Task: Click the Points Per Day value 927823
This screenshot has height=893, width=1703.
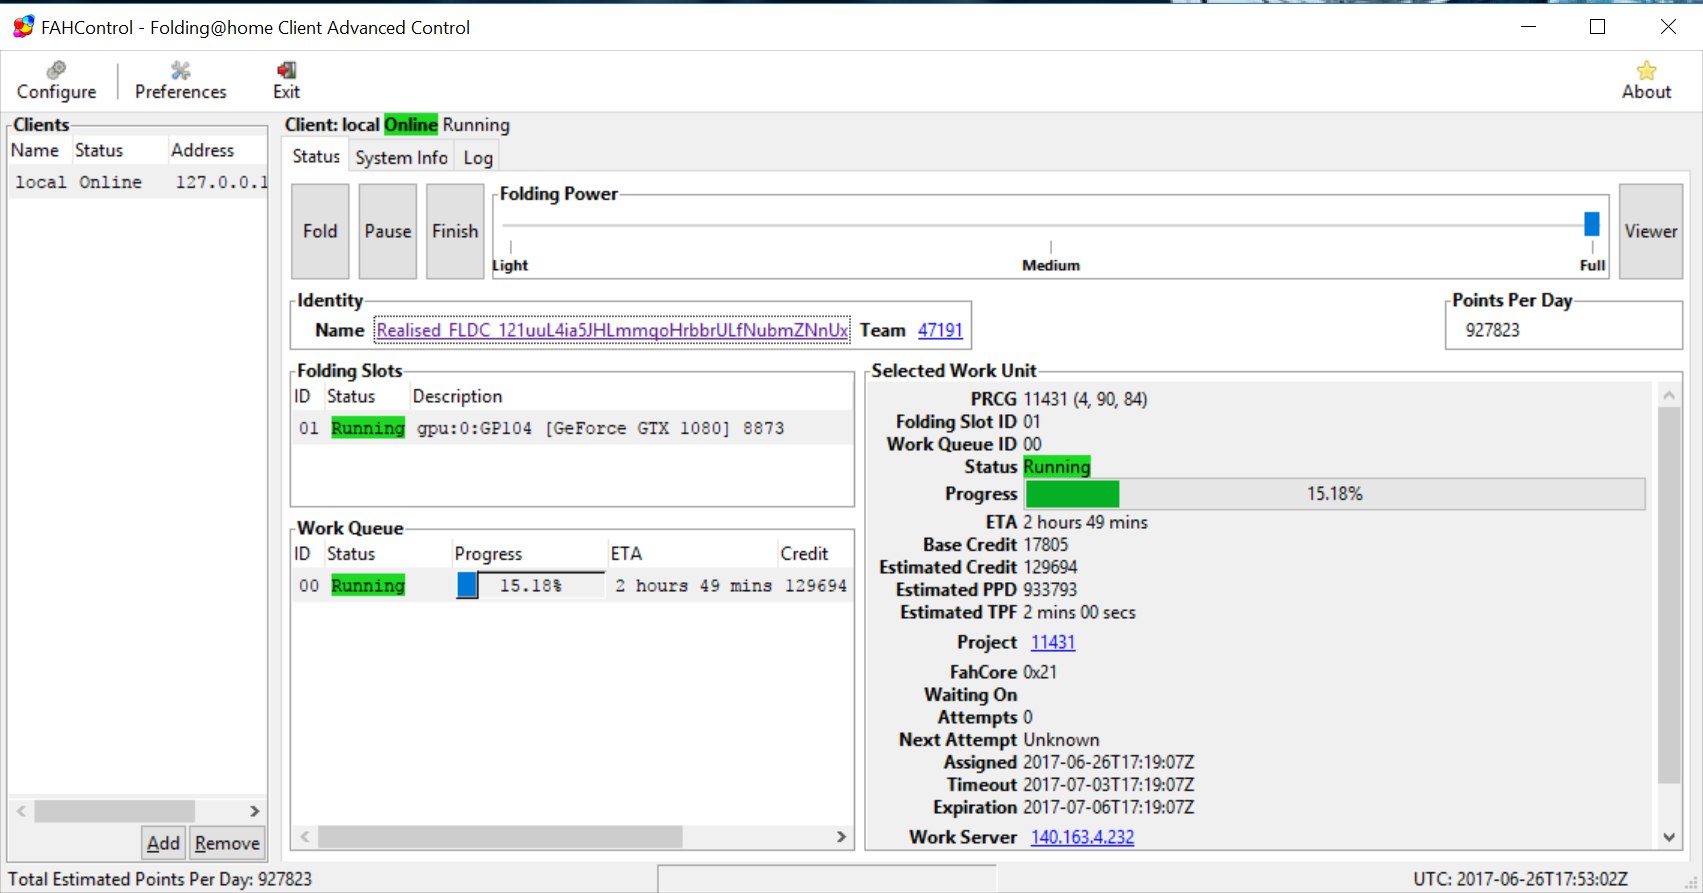Action: tap(1492, 330)
